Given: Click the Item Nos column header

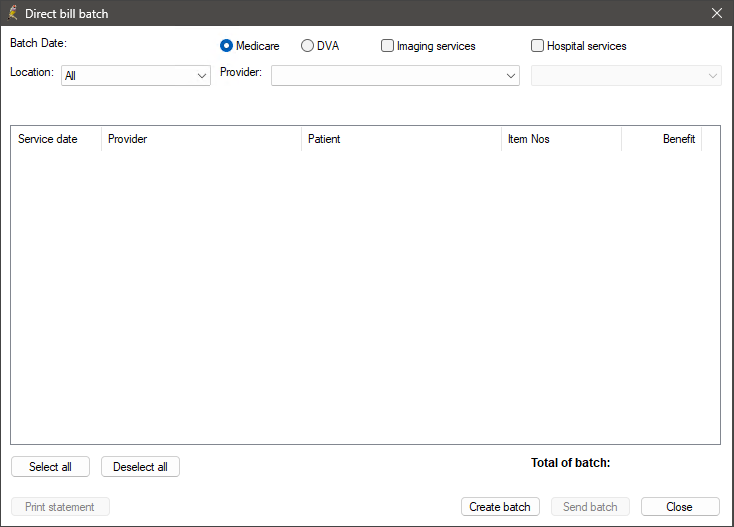Looking at the screenshot, I should [561, 139].
